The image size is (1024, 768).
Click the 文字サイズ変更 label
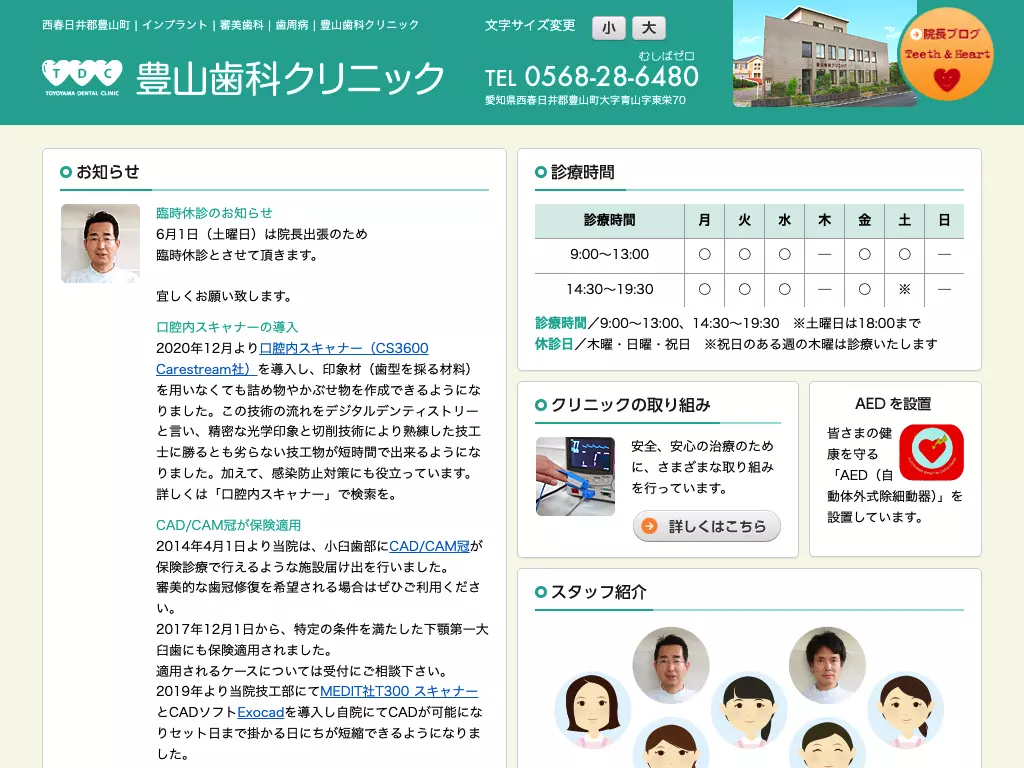point(530,25)
